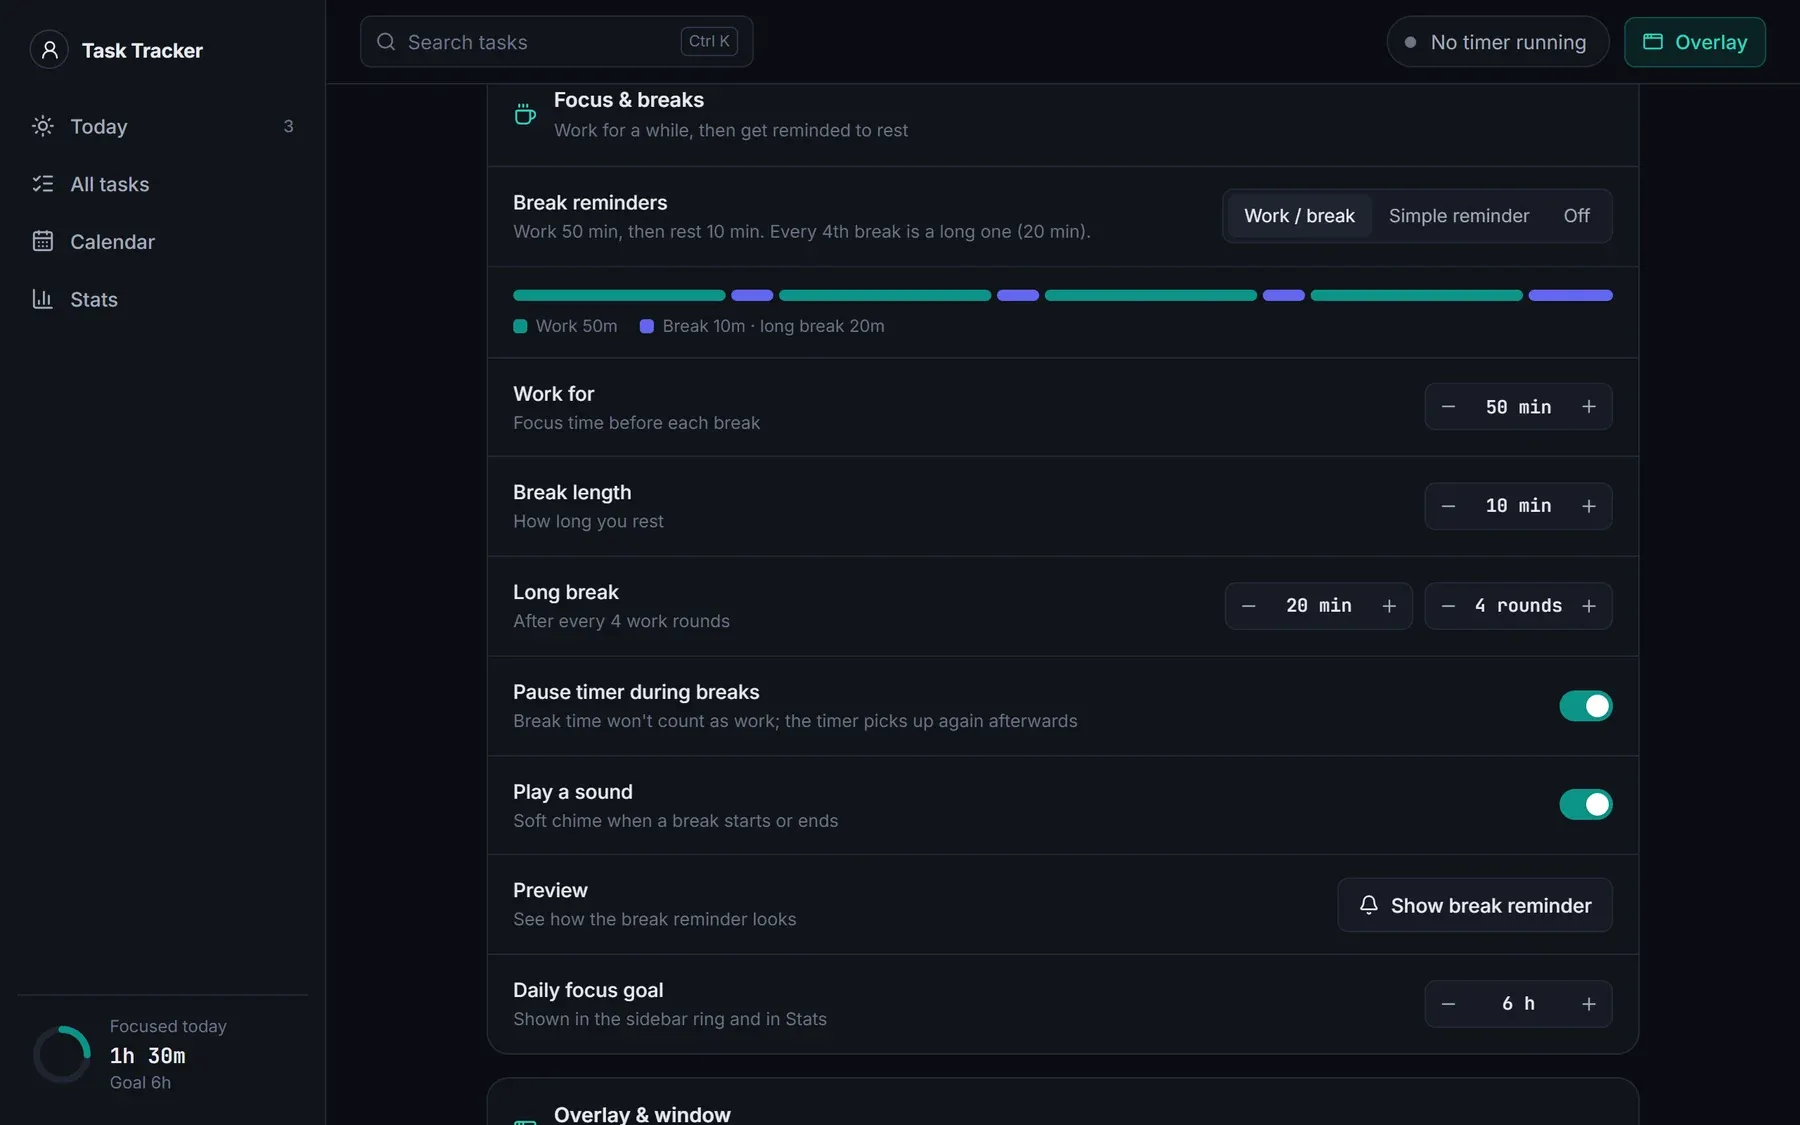This screenshot has width=1800, height=1125.
Task: Open the Today view sun icon
Action: [x=43, y=126]
